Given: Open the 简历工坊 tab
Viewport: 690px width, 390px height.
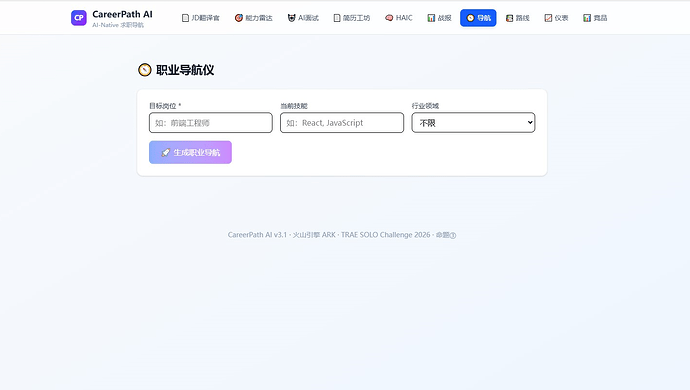Looking at the screenshot, I should [x=352, y=18].
